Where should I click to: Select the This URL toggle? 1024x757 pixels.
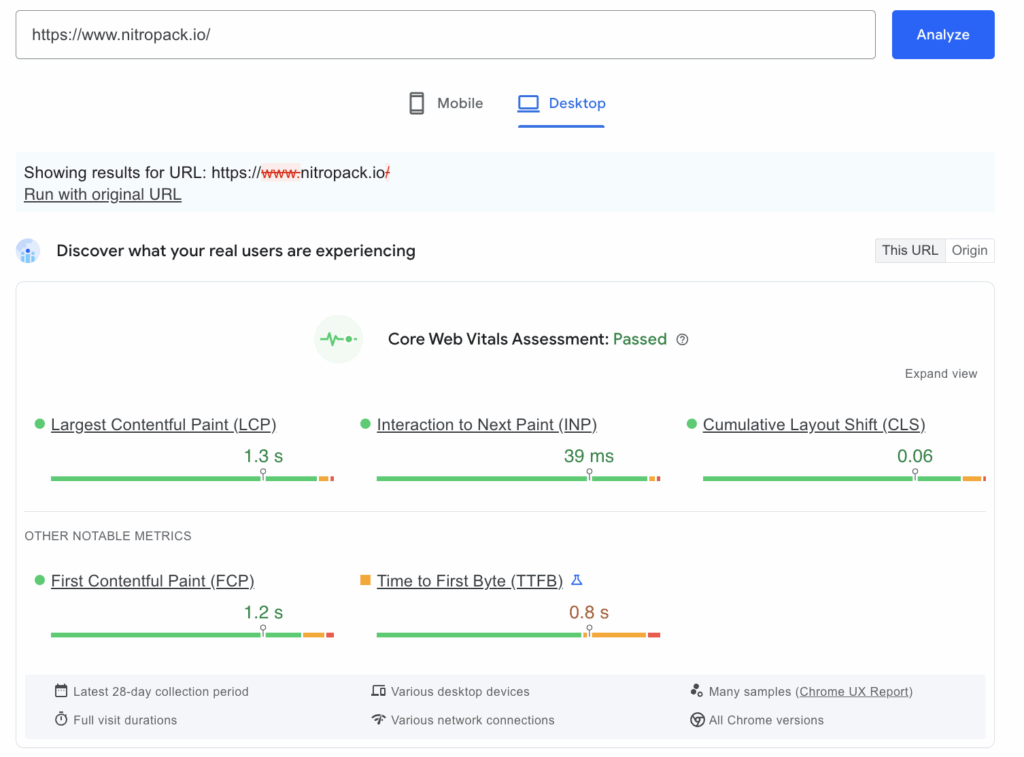[x=909, y=250]
